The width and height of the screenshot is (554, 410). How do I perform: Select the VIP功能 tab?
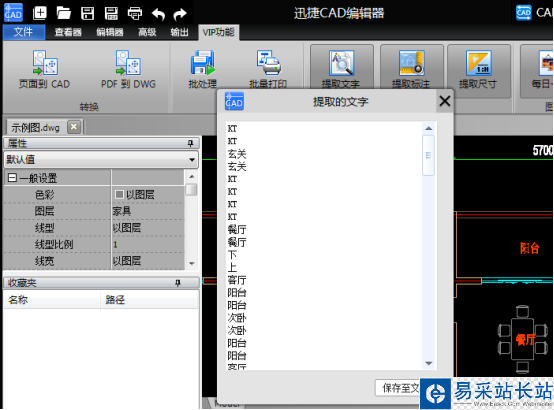coord(219,33)
